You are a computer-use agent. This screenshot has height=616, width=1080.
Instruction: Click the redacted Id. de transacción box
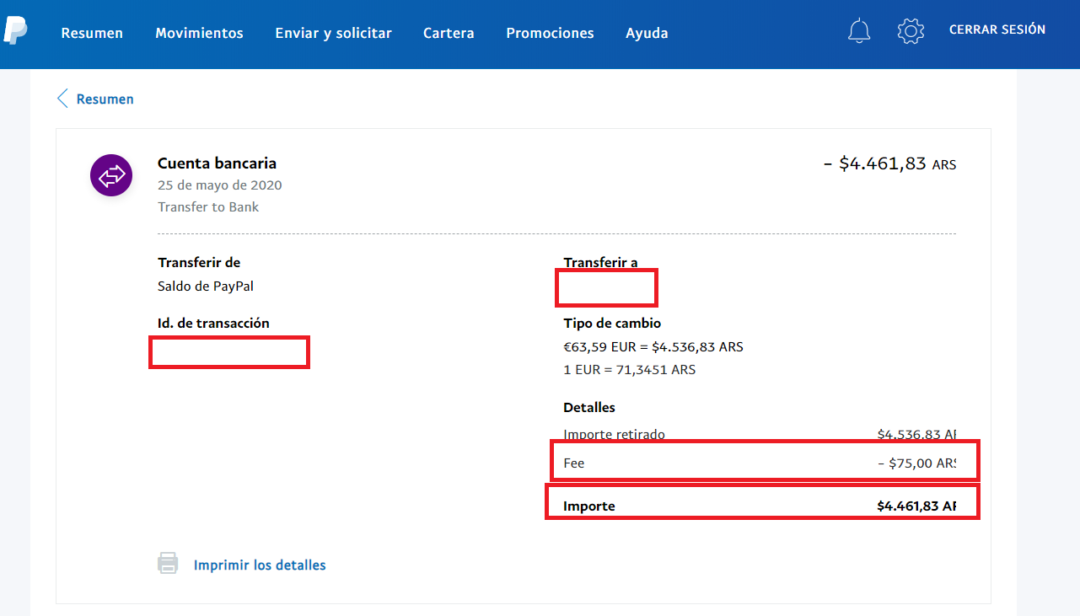click(229, 352)
